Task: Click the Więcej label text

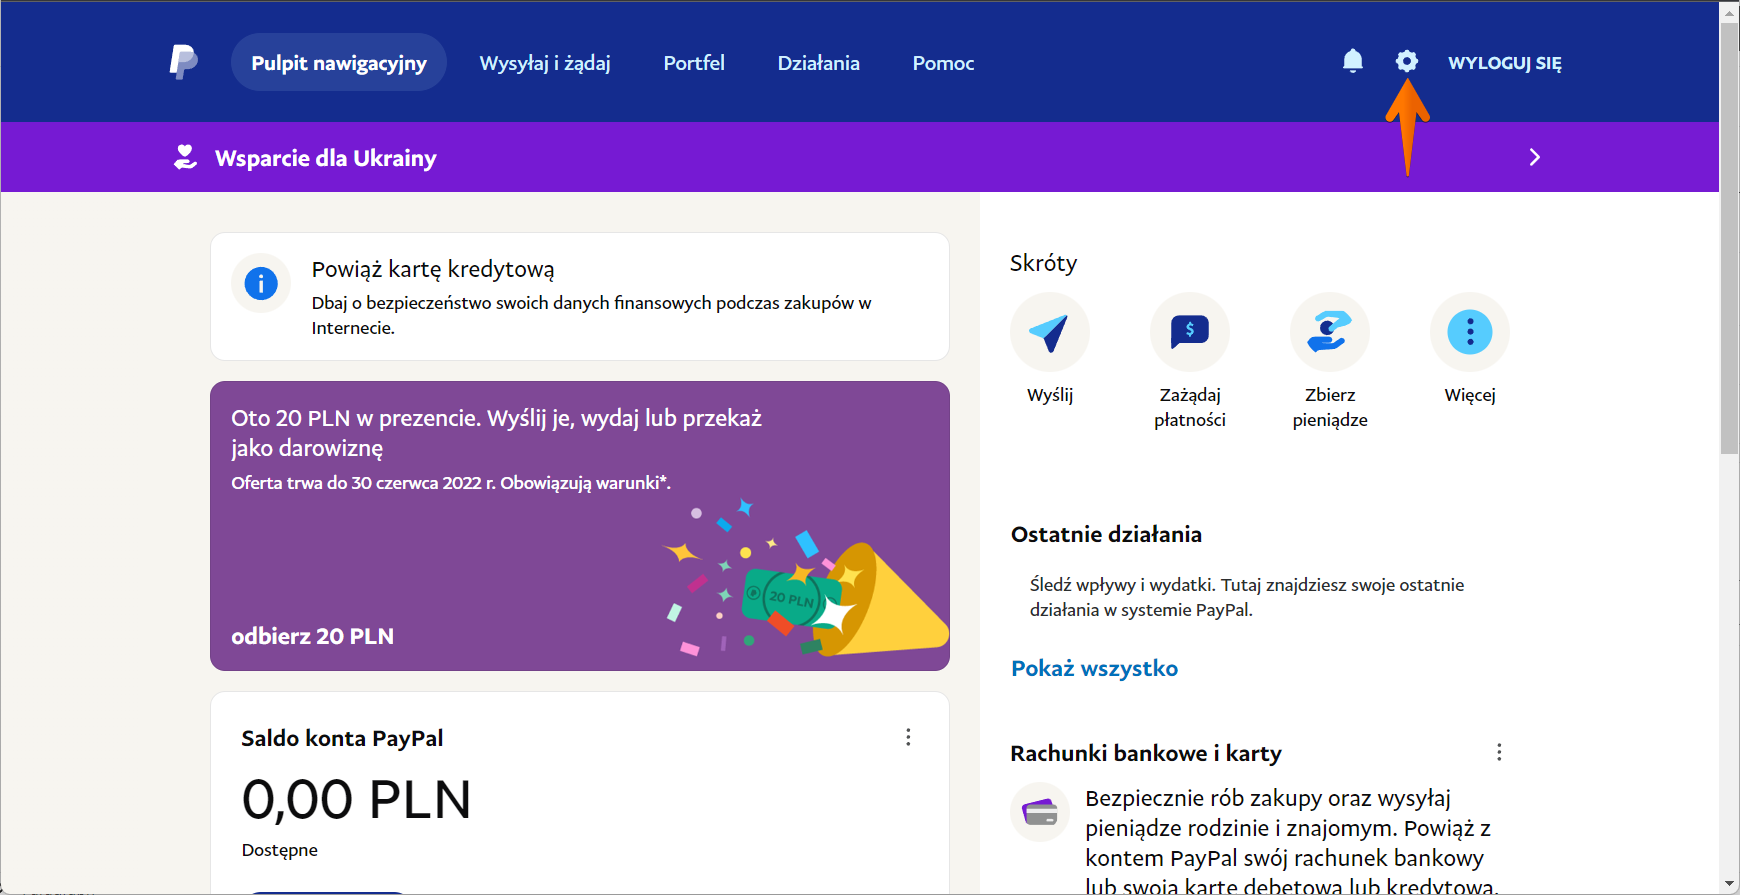Action: coord(1470,395)
